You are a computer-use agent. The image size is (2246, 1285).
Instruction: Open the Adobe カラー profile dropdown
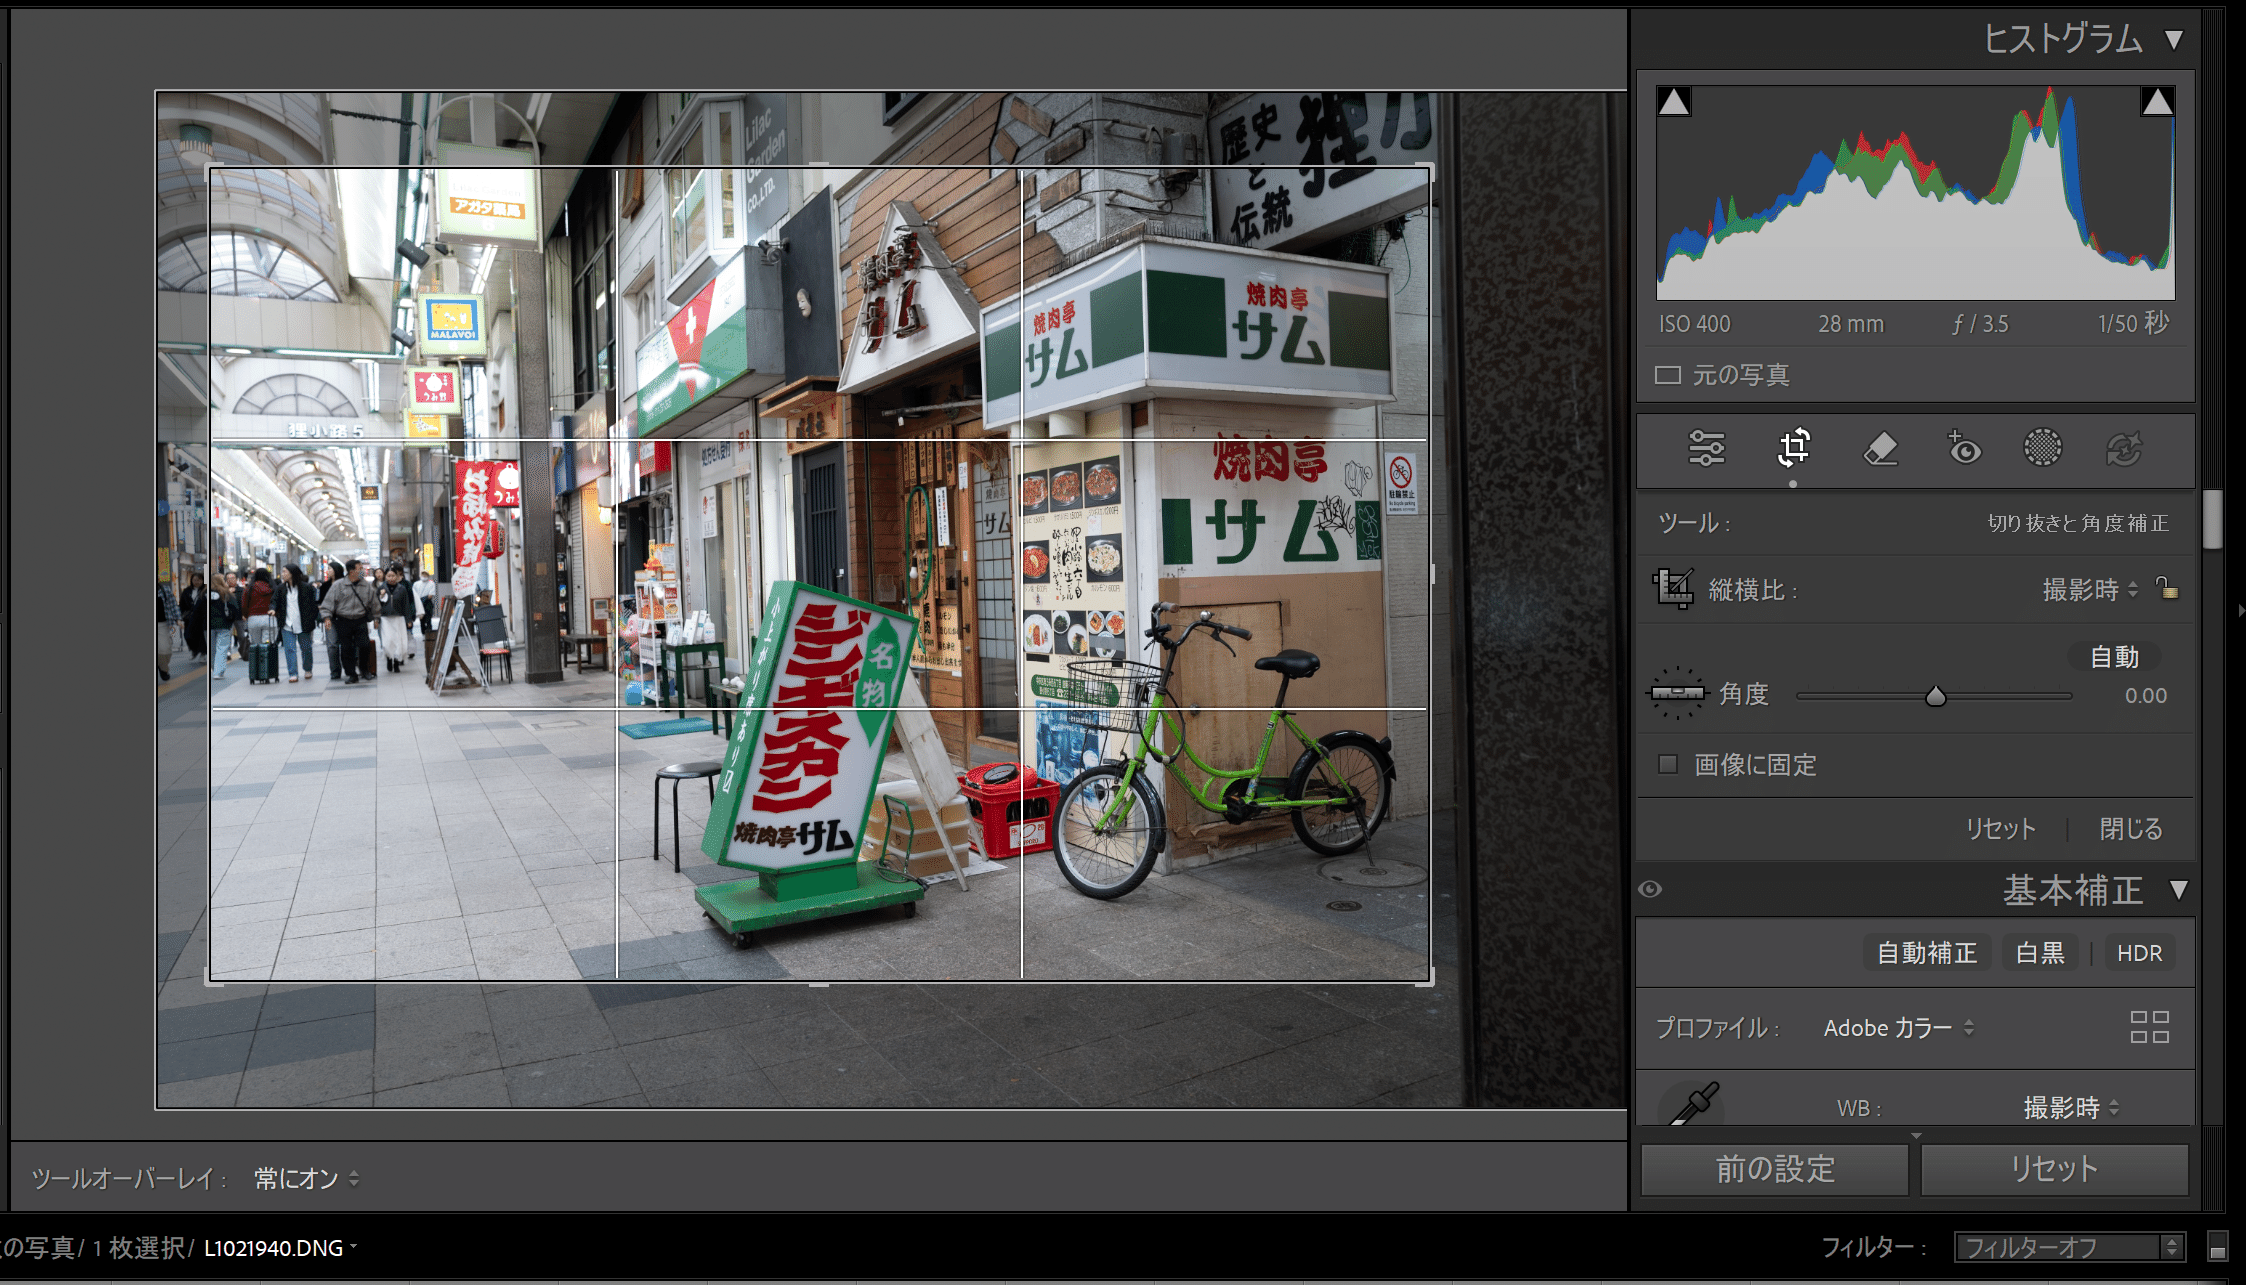point(1897,1027)
